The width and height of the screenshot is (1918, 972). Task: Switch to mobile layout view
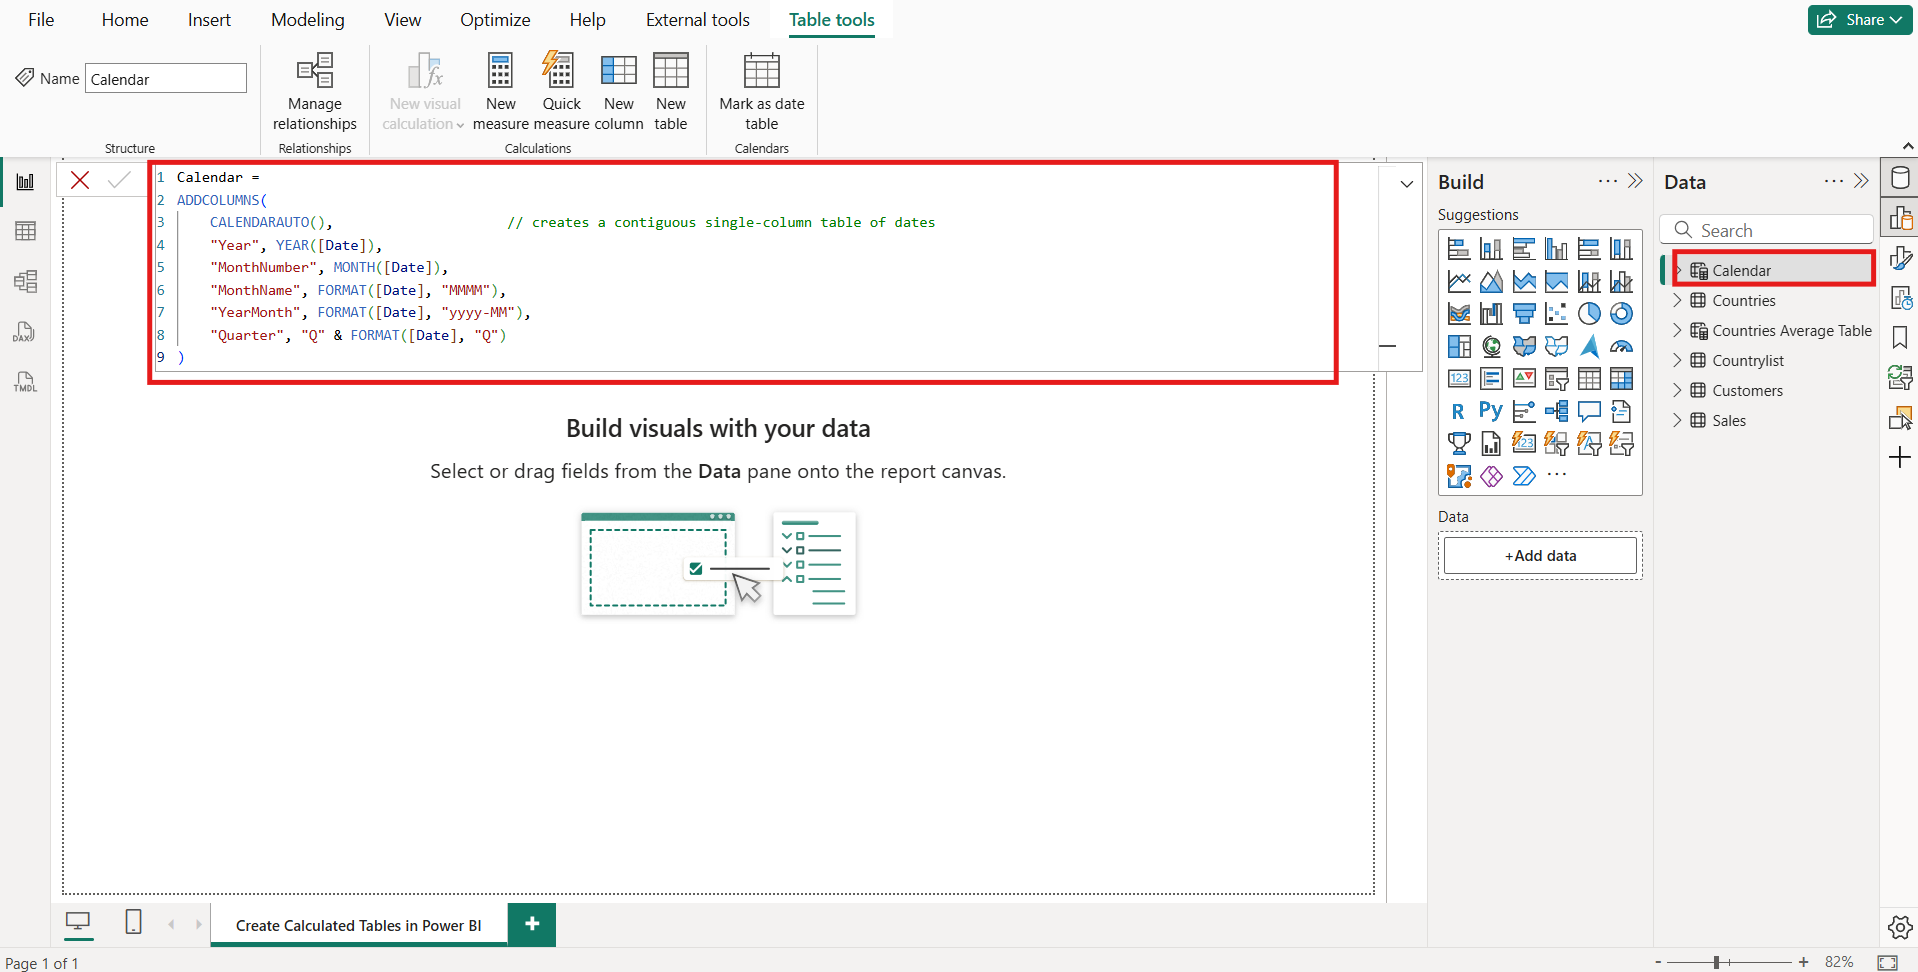(133, 922)
